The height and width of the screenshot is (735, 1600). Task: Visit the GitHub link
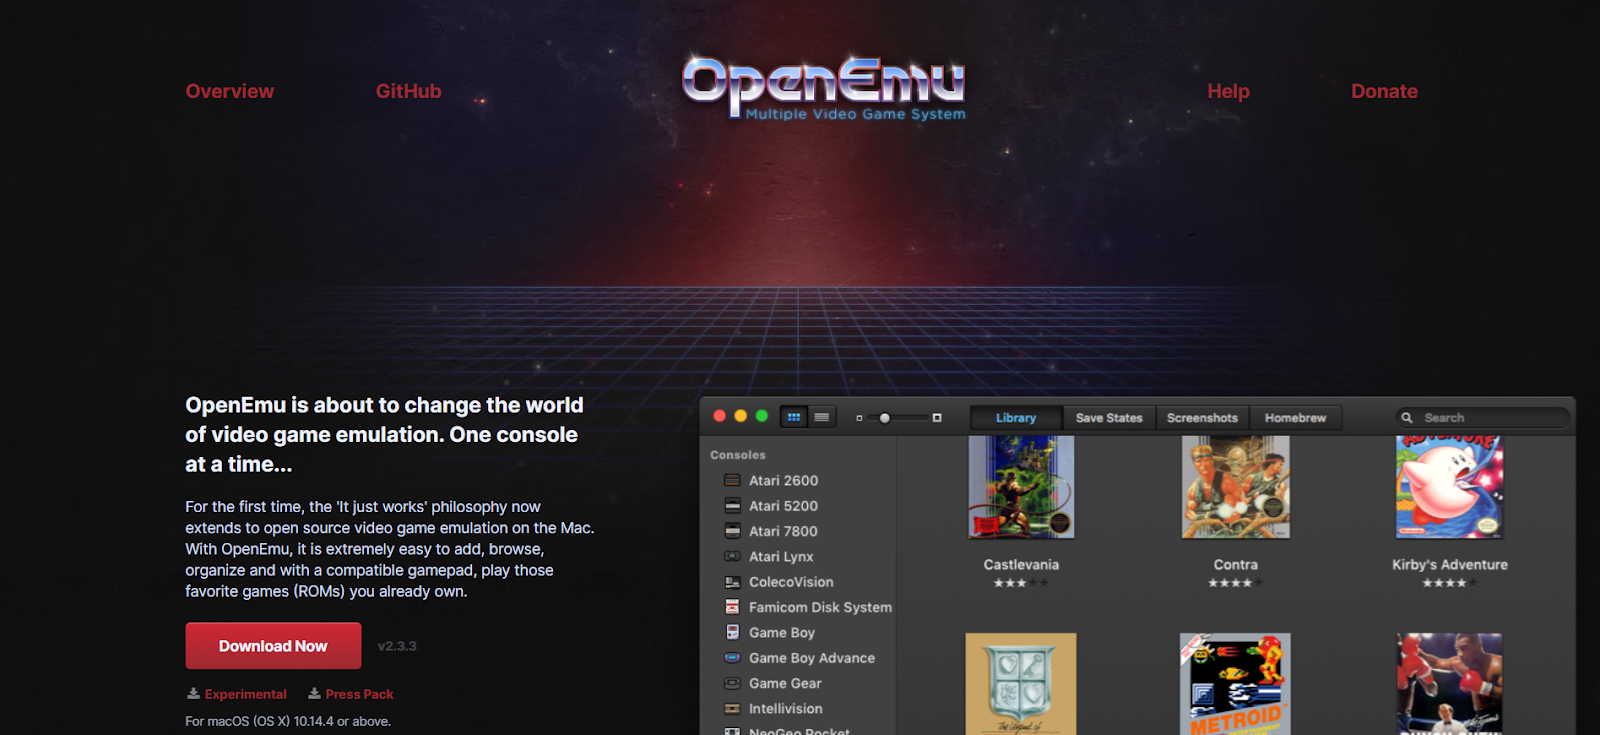click(x=408, y=91)
